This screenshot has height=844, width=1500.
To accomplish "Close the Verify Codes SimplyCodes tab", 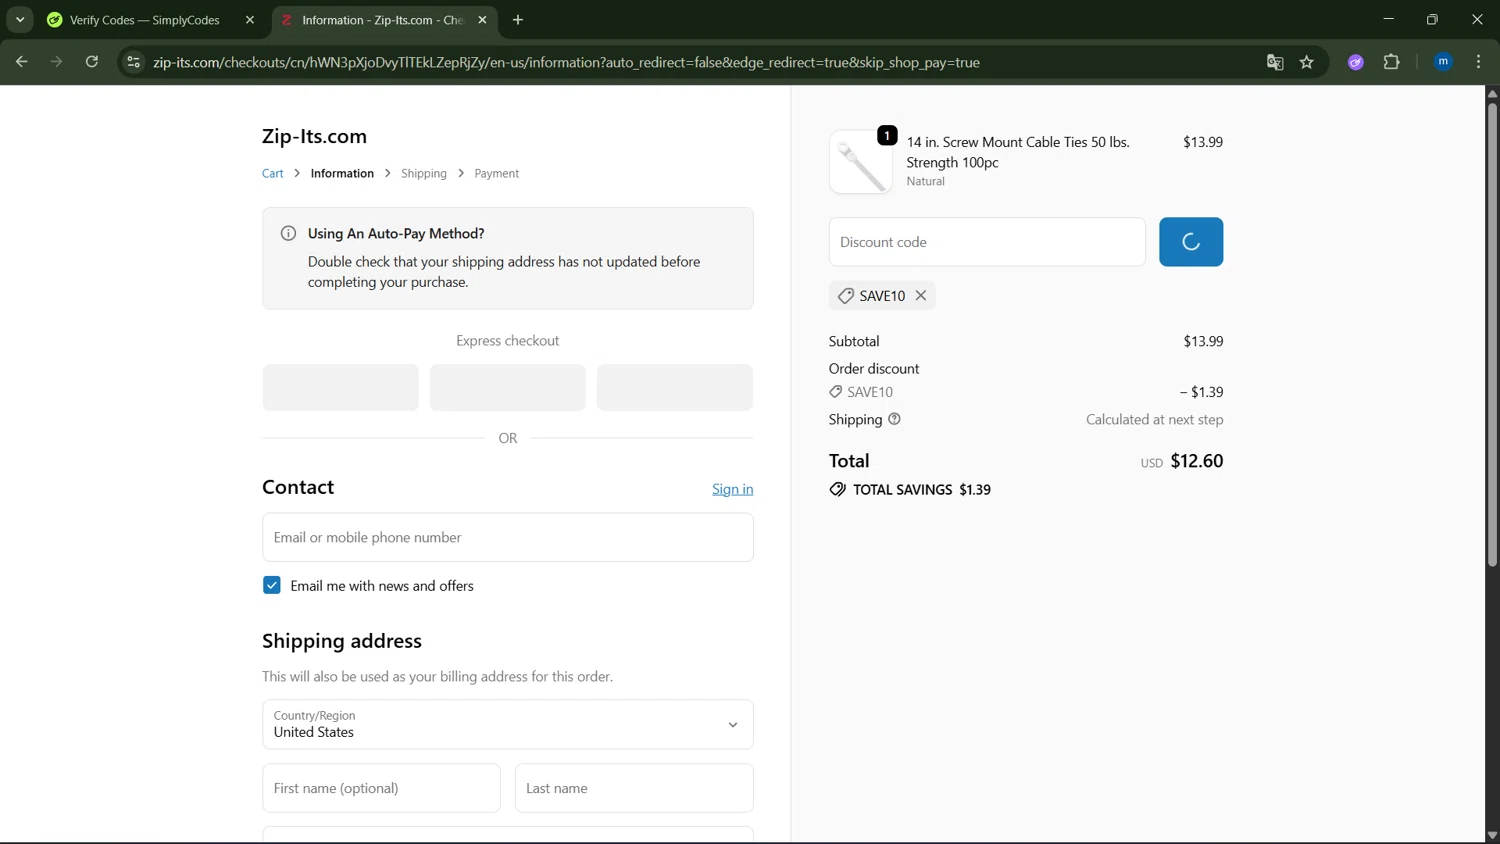I will click(x=250, y=20).
